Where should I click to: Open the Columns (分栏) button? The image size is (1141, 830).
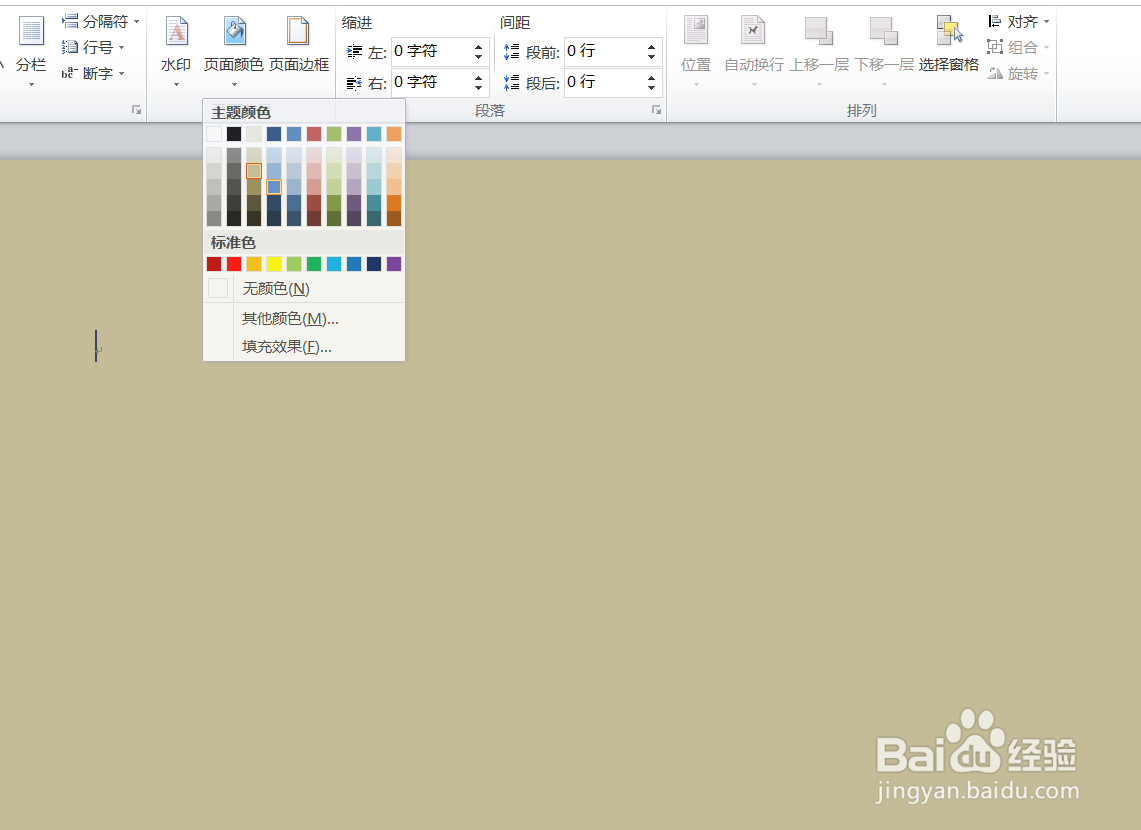[x=31, y=51]
